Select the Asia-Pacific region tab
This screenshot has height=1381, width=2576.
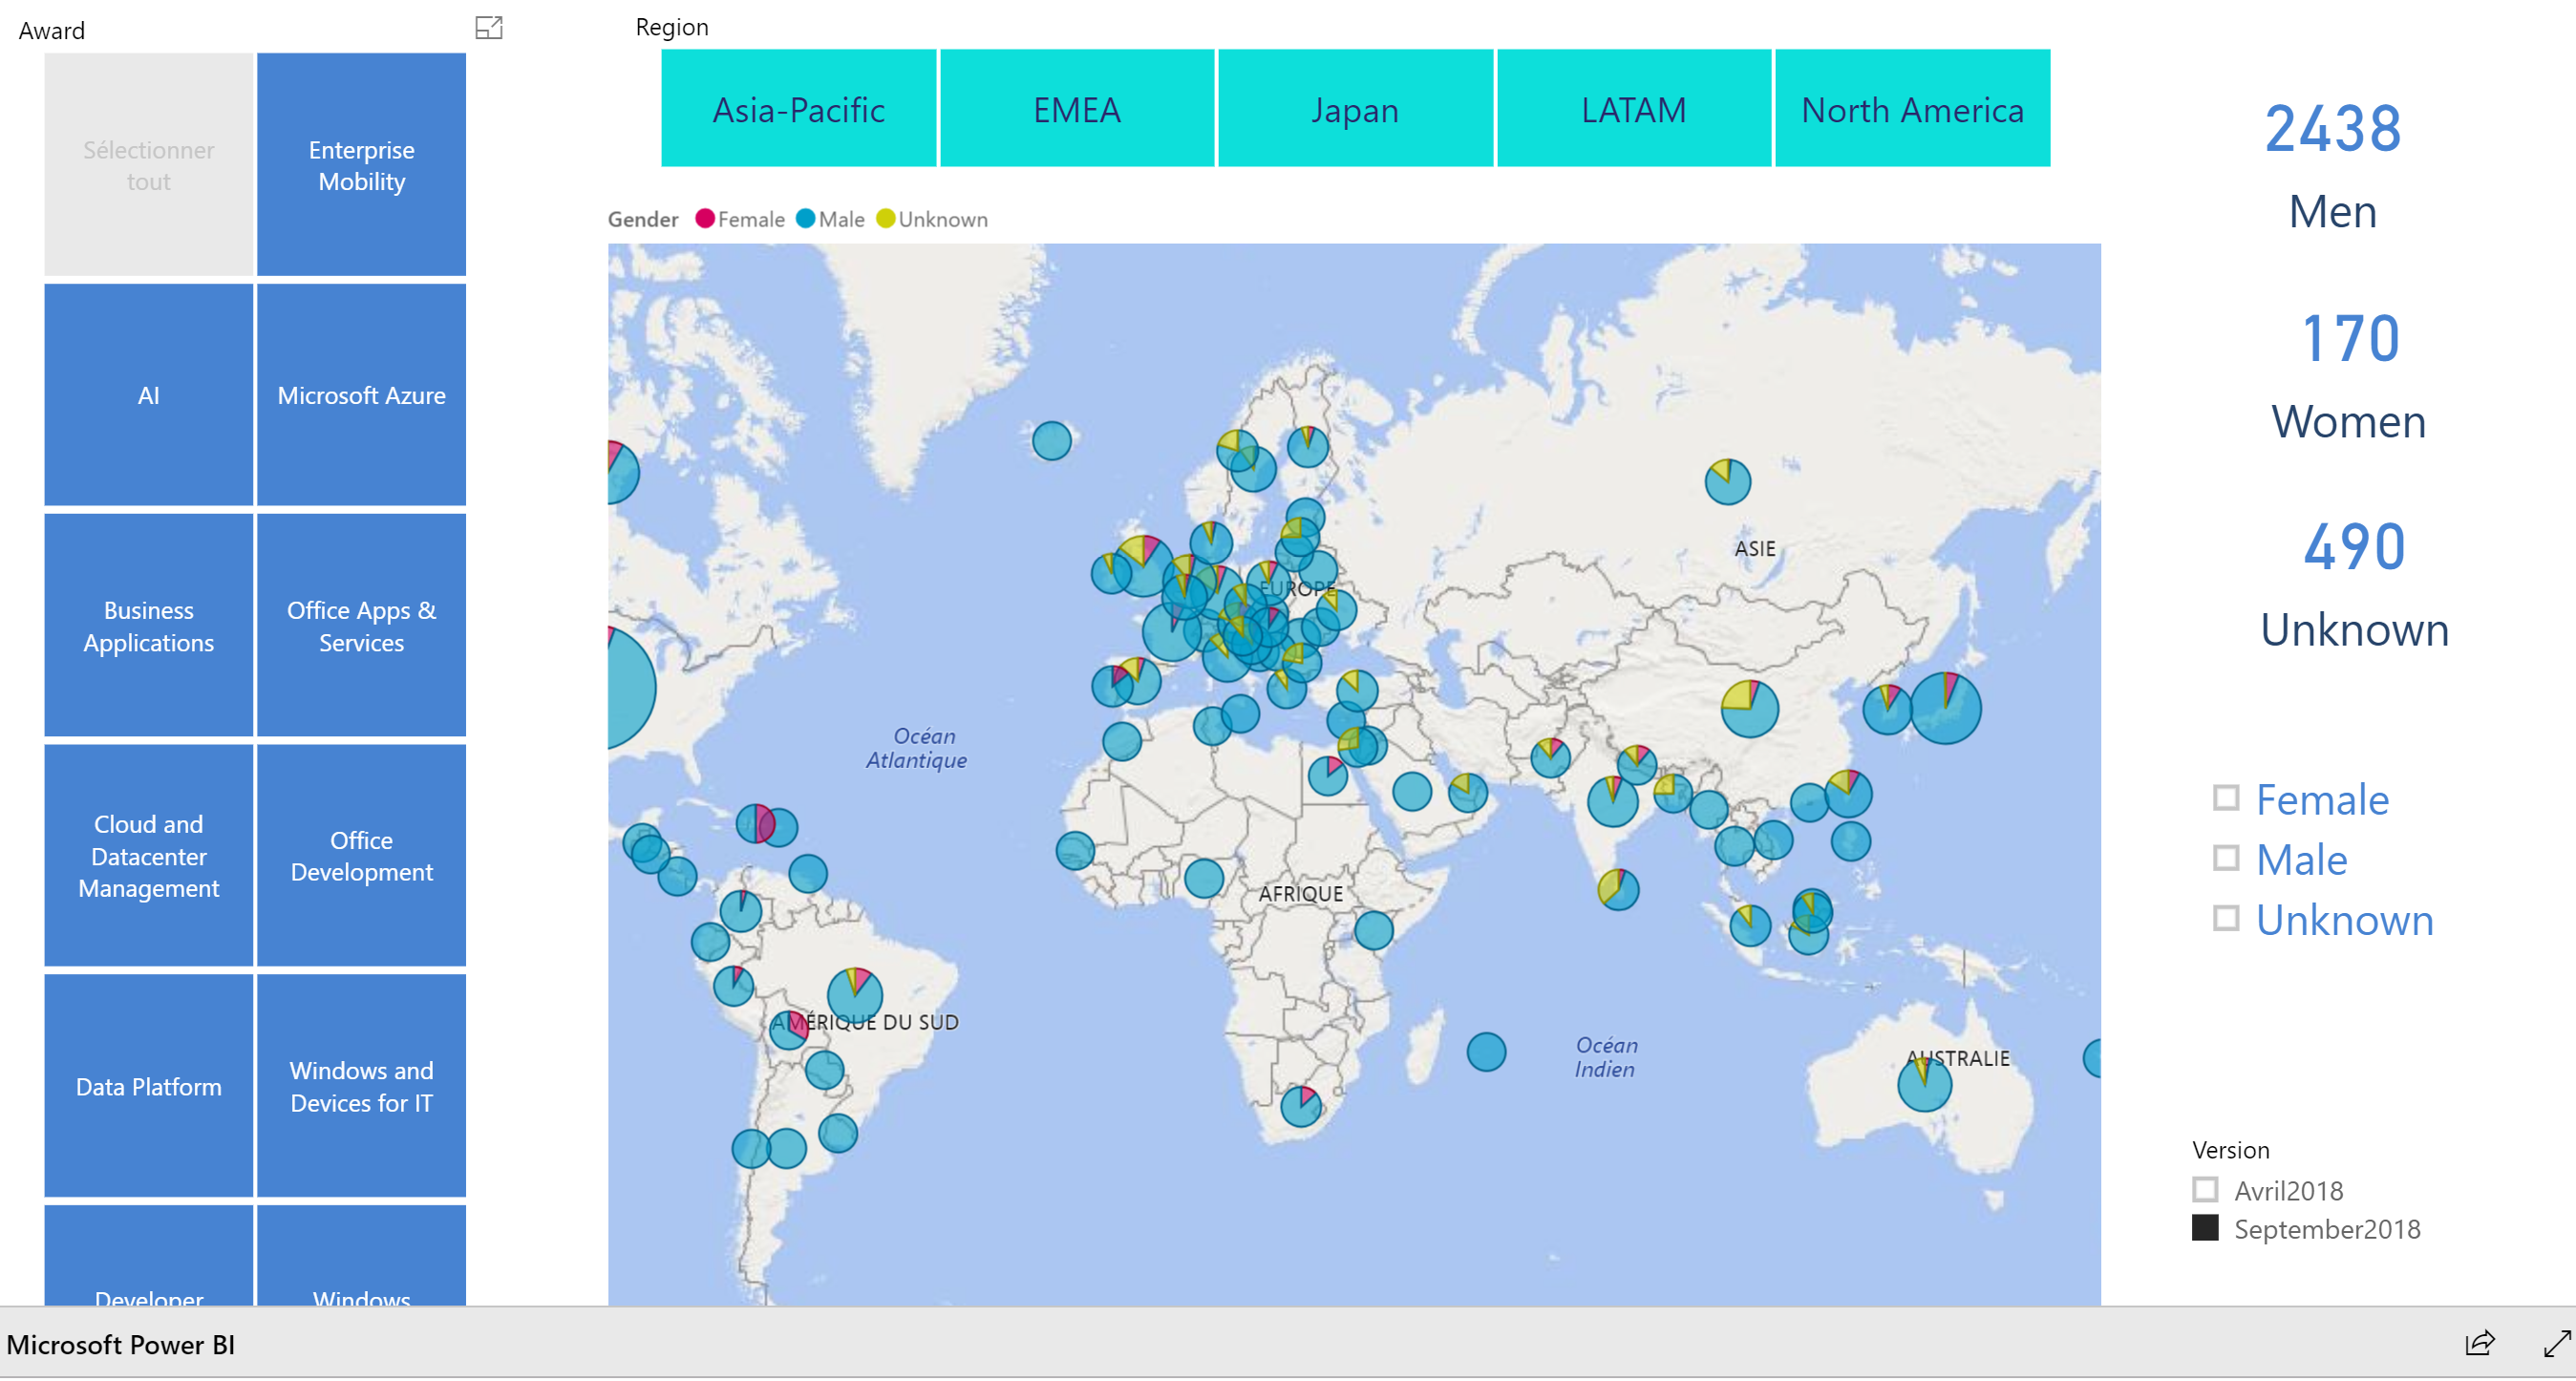tap(798, 109)
